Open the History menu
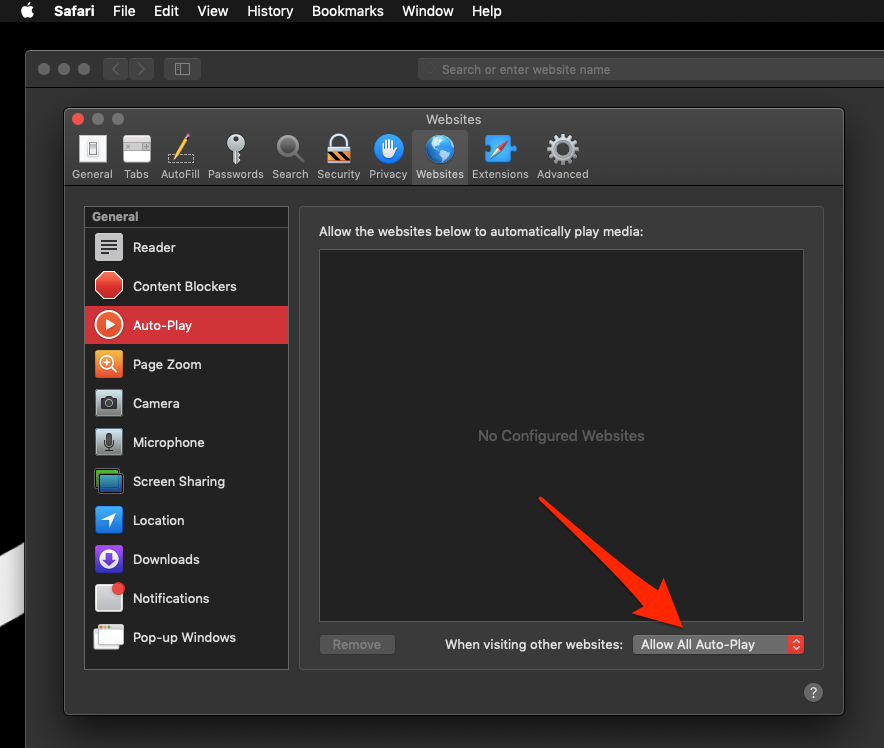884x748 pixels. click(x=270, y=11)
